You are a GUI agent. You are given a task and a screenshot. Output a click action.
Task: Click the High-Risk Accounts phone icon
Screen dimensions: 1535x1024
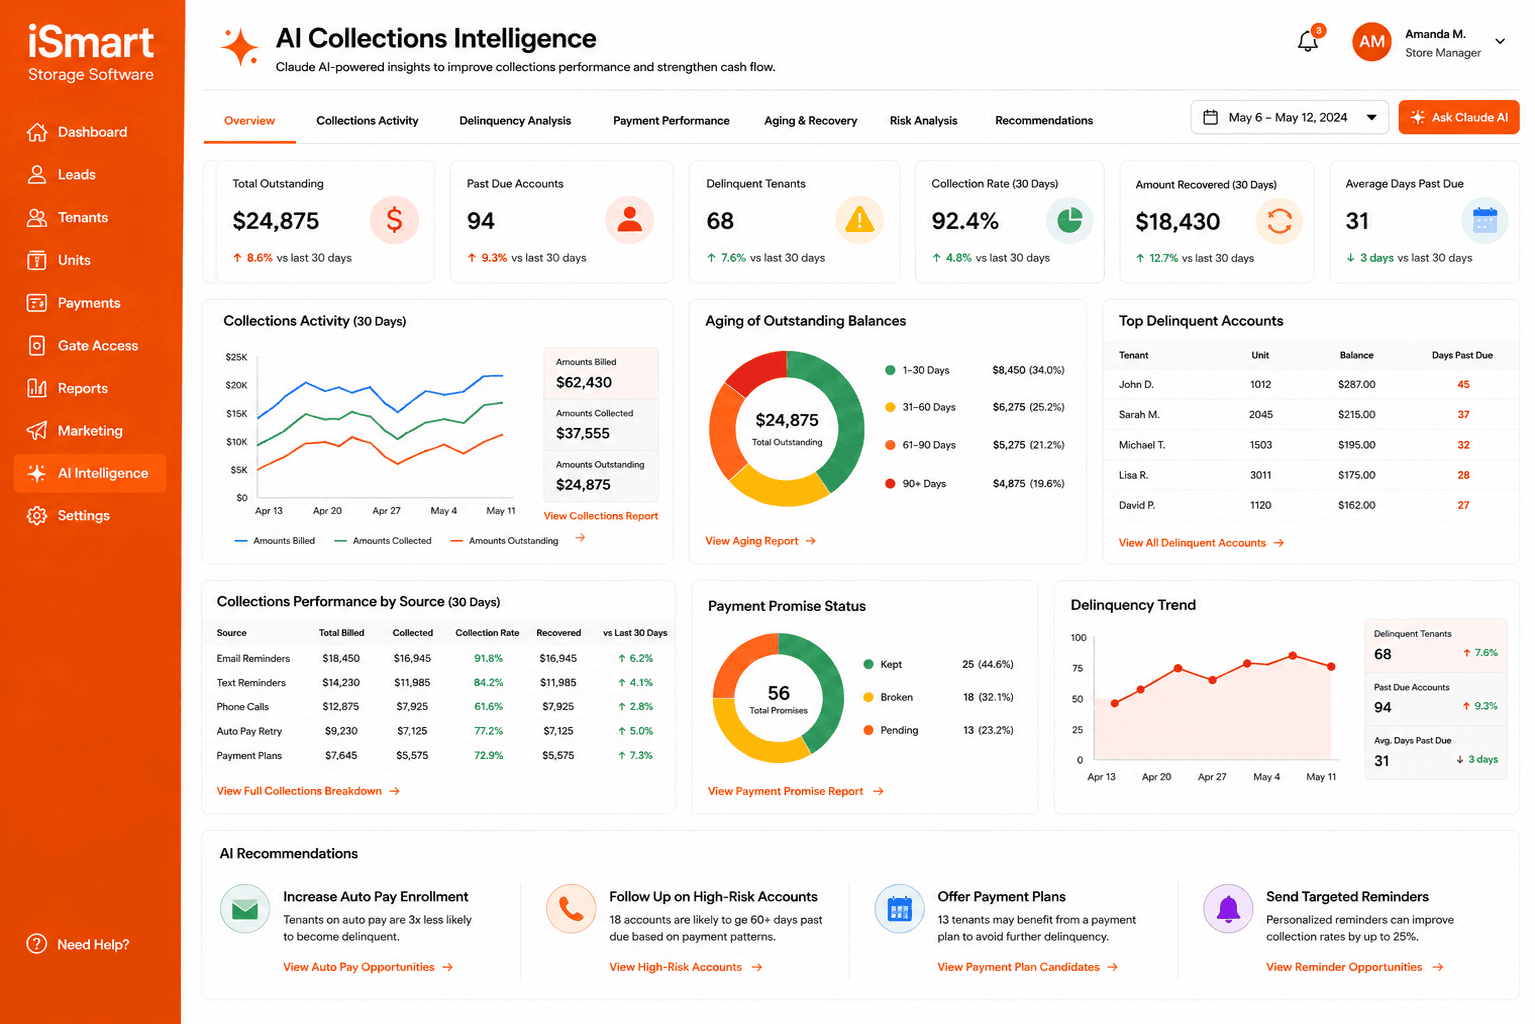click(x=571, y=909)
